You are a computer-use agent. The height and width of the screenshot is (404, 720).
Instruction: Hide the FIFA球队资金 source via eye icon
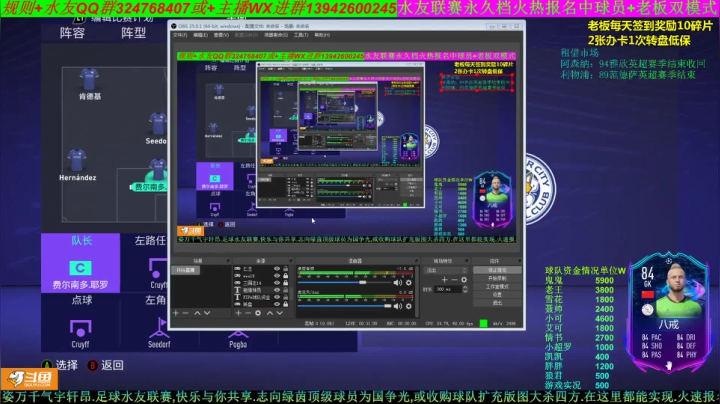click(x=277, y=297)
